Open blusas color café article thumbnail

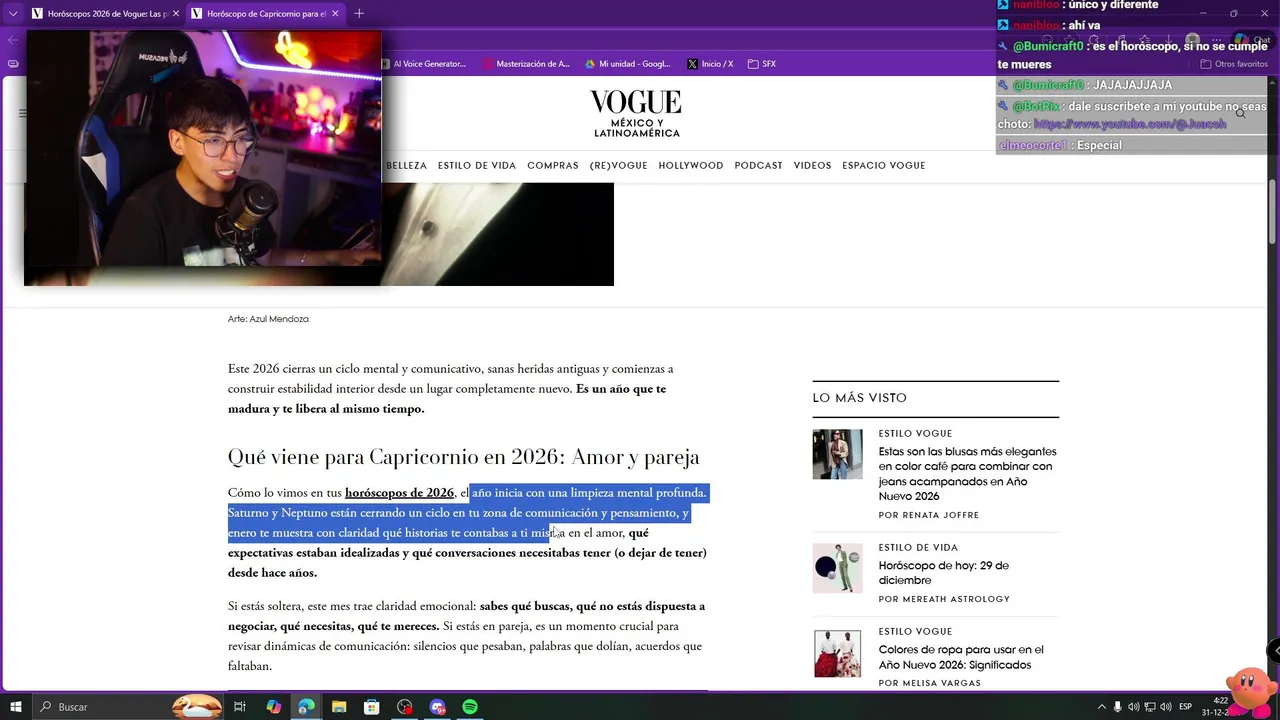pos(837,454)
